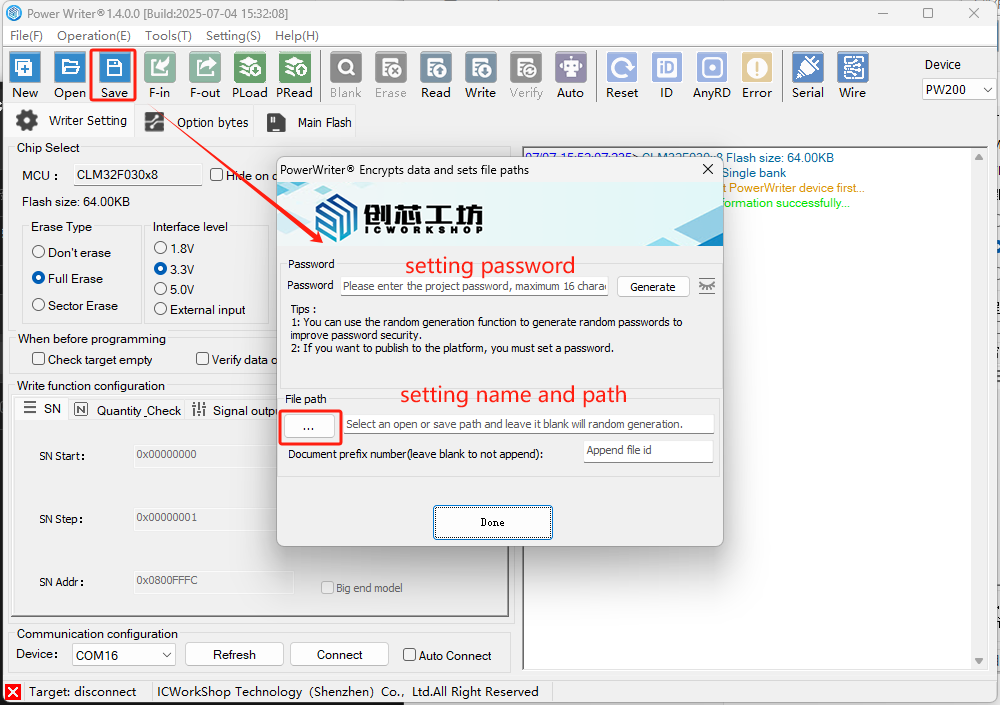Screen dimensions: 1000x705
Task: Open the Help(H) menu
Action: pos(297,36)
